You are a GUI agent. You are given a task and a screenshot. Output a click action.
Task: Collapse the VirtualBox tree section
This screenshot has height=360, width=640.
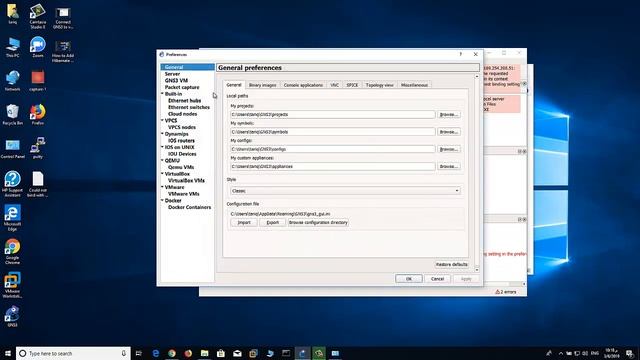click(162, 173)
